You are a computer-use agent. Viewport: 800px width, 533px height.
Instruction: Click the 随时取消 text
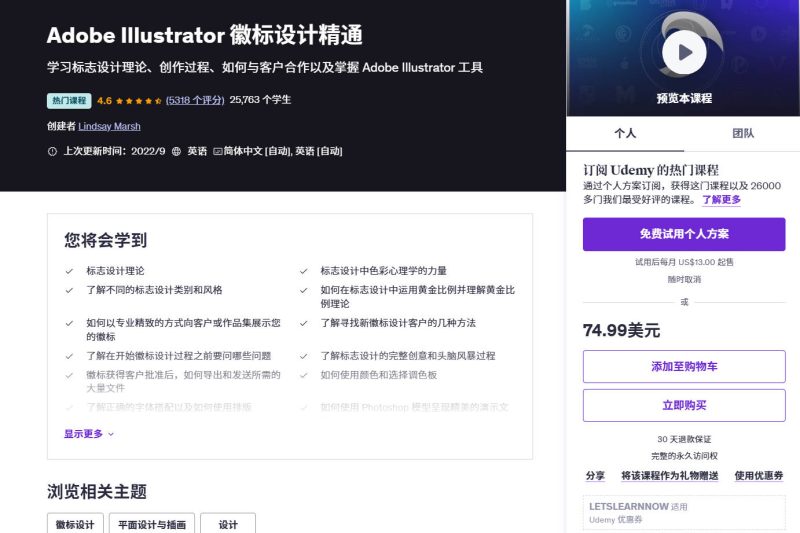click(x=684, y=279)
